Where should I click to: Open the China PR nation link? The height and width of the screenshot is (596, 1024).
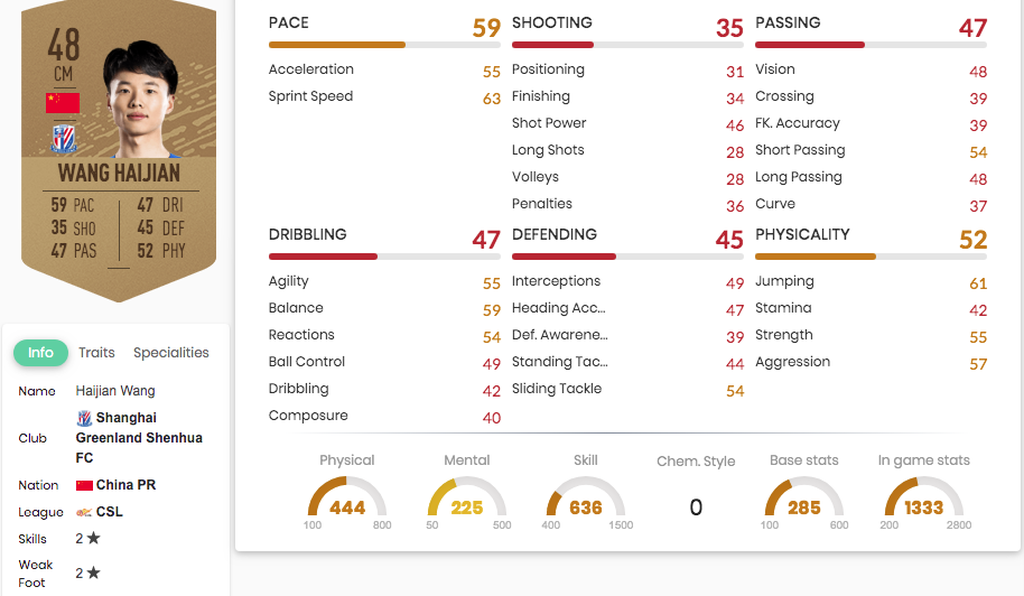pos(126,485)
